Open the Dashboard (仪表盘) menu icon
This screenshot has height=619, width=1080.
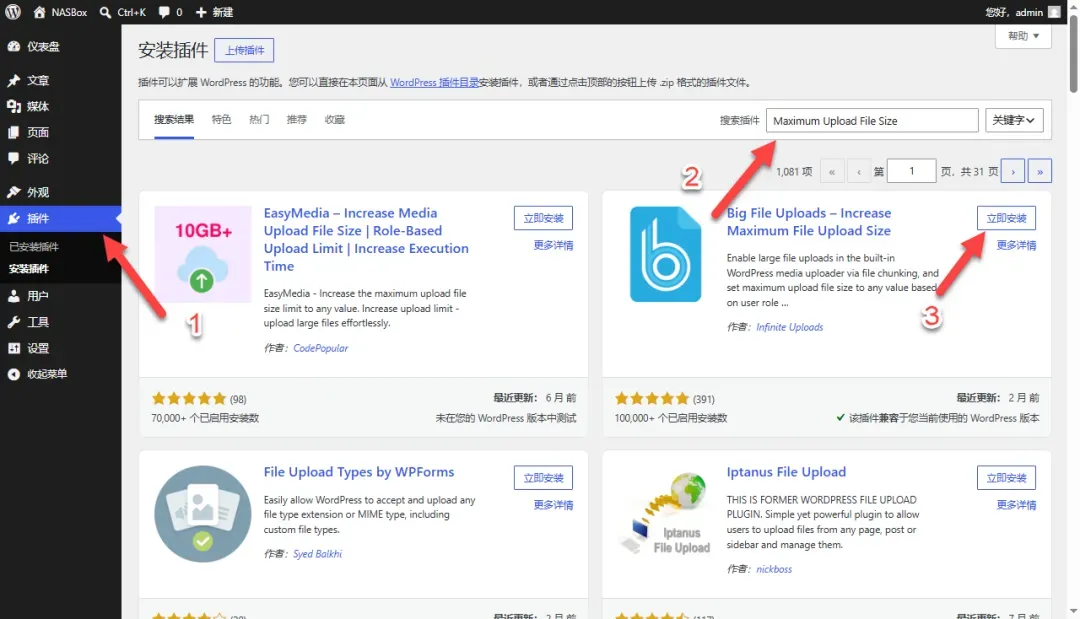pyautogui.click(x=14, y=46)
